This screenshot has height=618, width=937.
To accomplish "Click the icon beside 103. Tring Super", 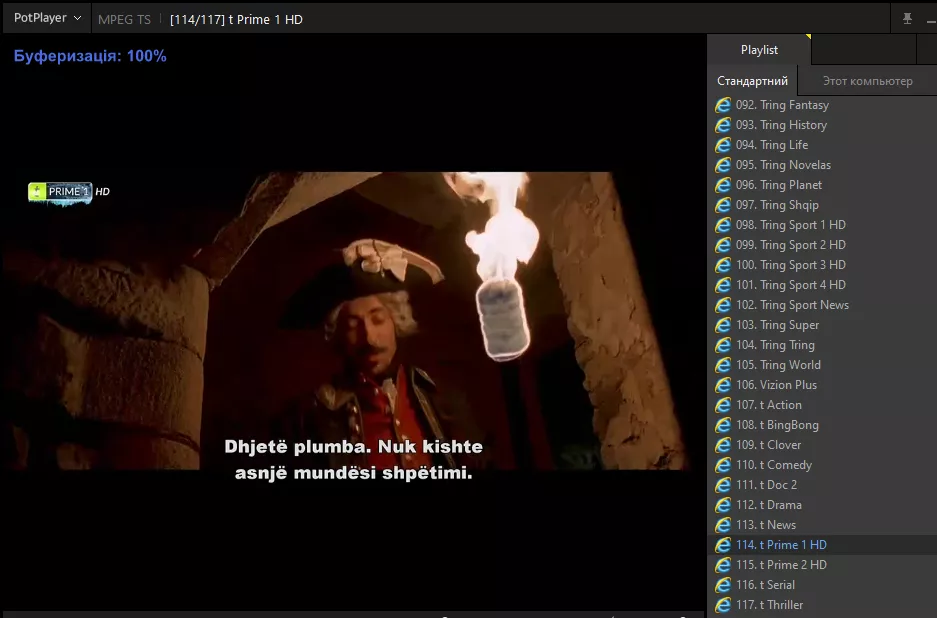I will 723,325.
